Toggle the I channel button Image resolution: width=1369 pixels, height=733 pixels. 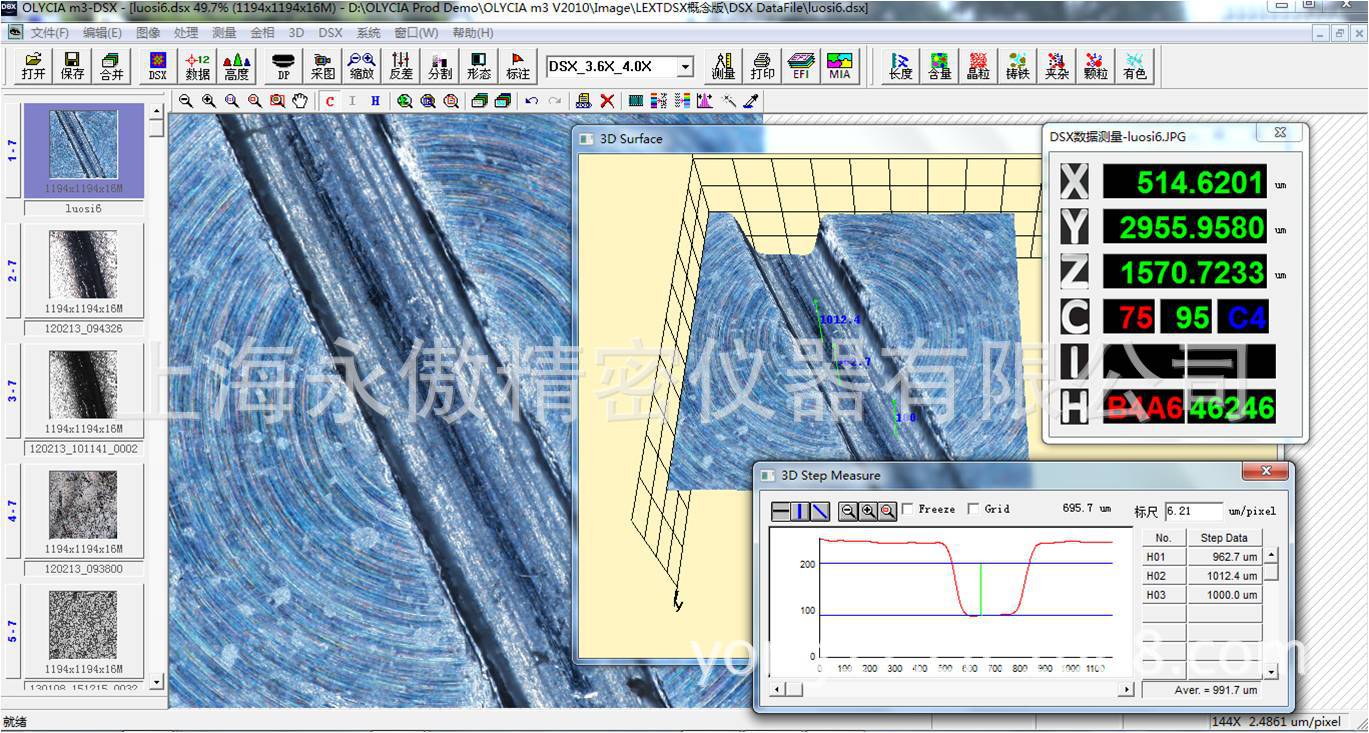click(352, 100)
